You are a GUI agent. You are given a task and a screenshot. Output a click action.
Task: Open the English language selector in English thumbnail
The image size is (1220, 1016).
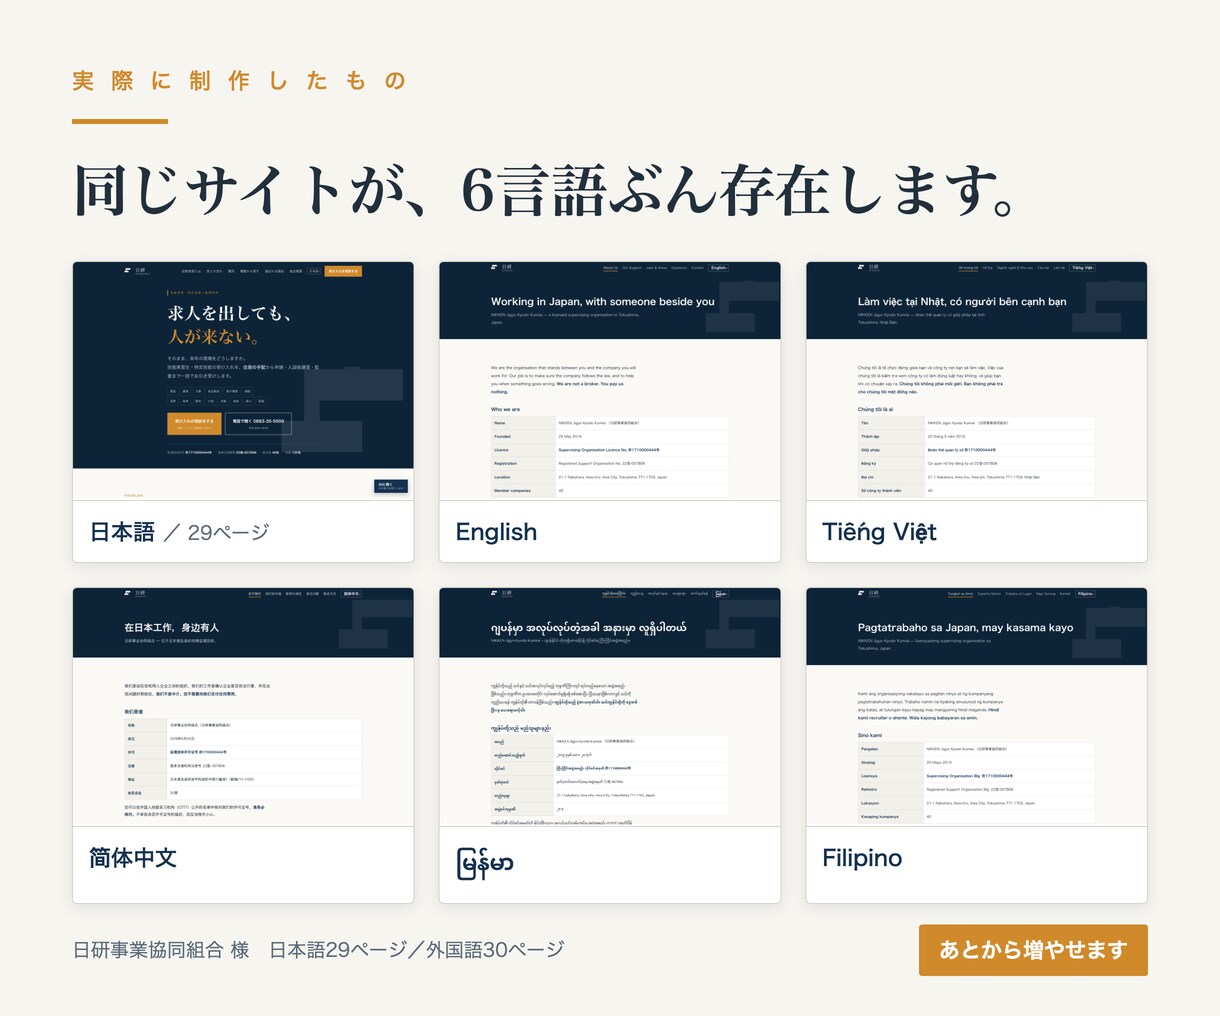(719, 268)
